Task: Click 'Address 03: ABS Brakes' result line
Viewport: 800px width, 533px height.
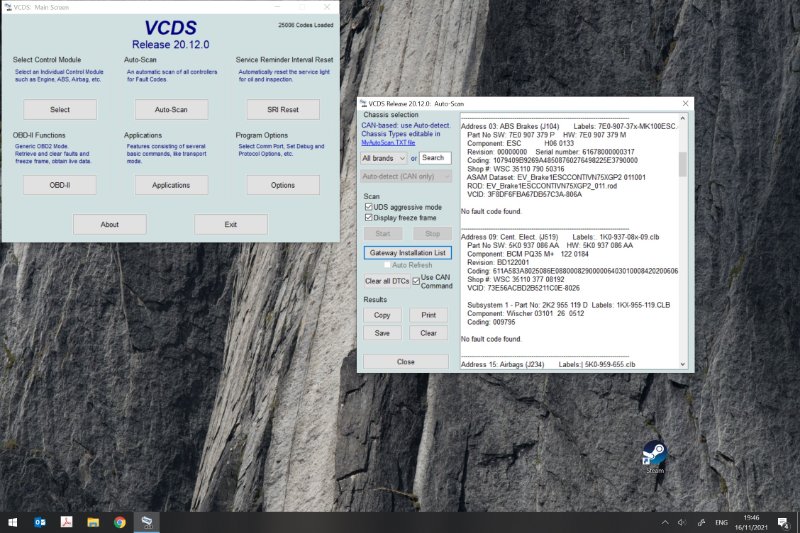Action: click(x=569, y=126)
